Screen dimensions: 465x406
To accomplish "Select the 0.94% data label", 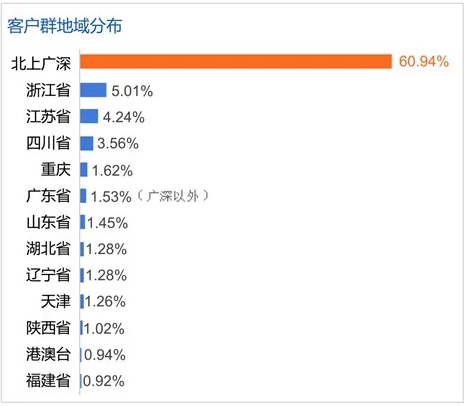I will coord(105,355).
